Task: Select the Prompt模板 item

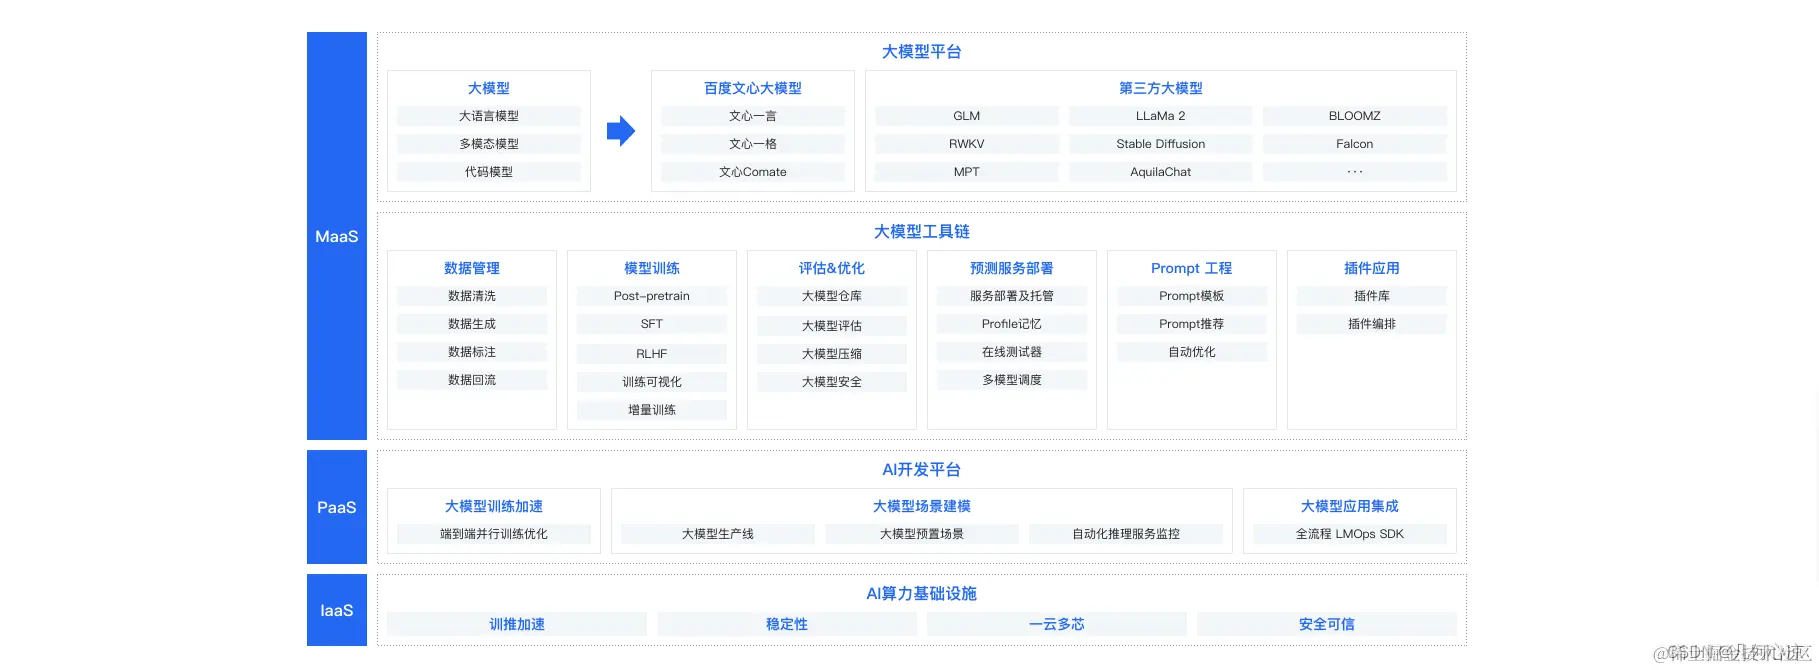Action: click(x=1192, y=296)
